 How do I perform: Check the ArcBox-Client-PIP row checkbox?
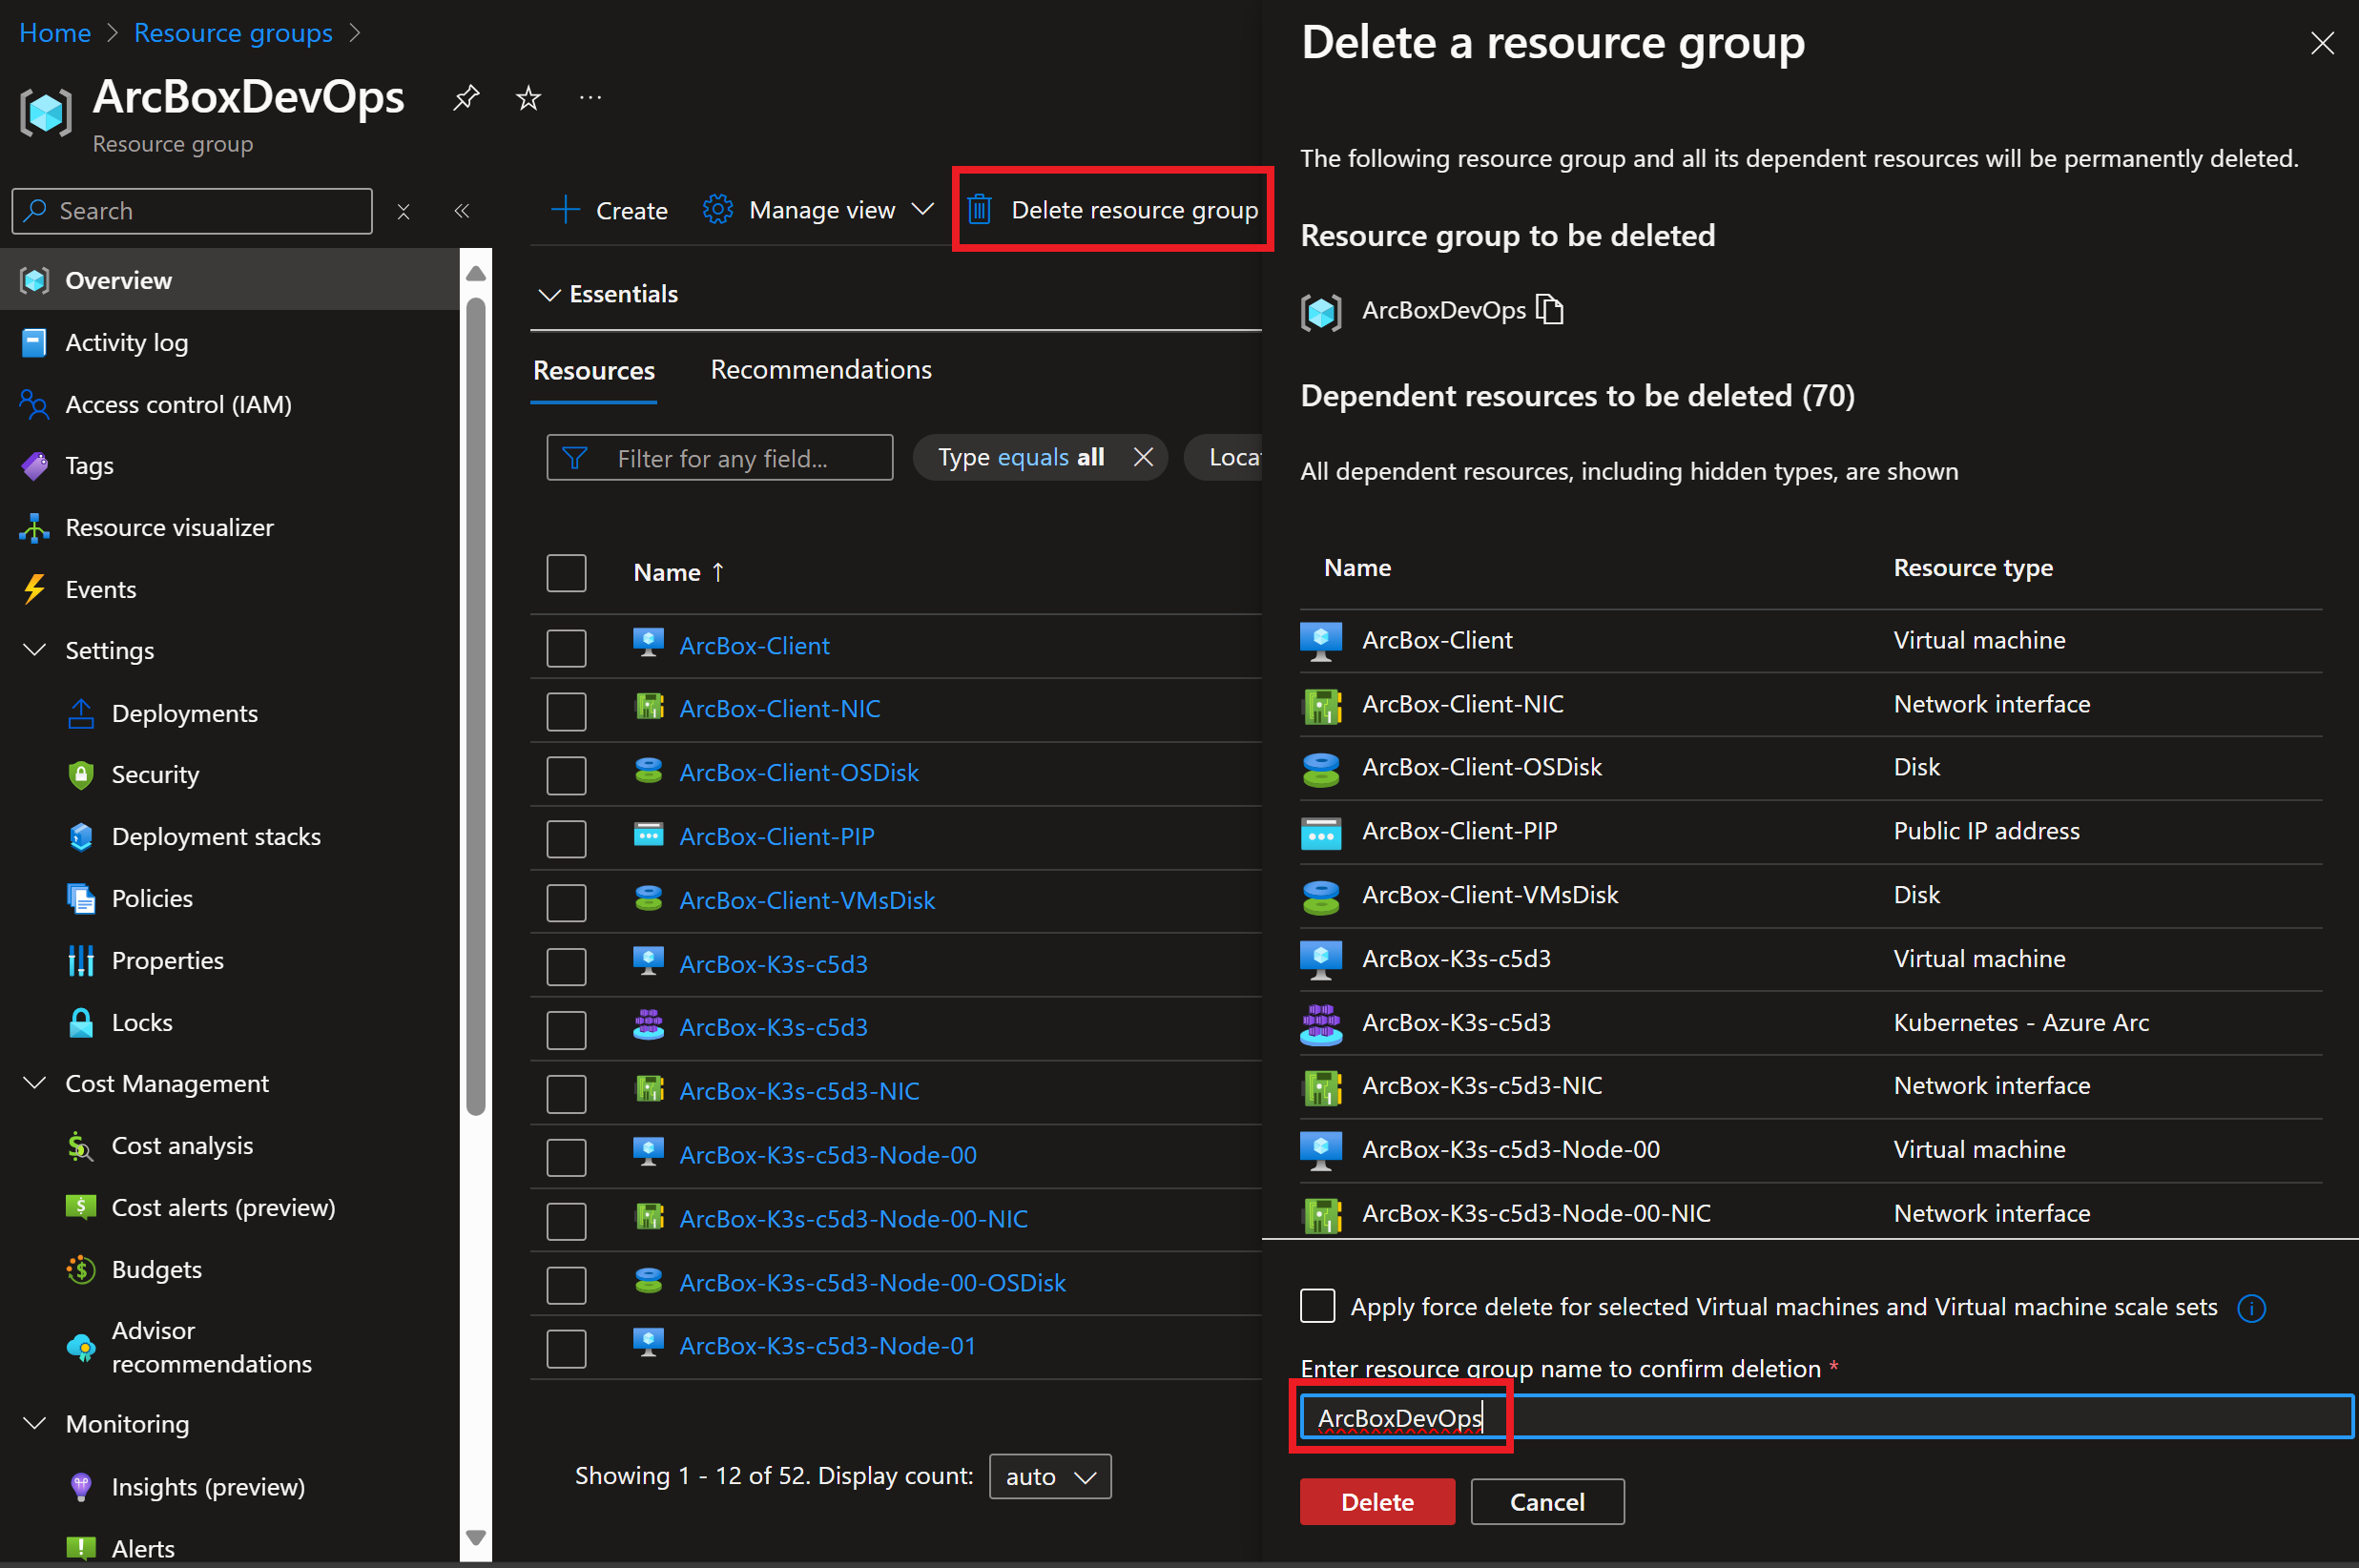(566, 838)
